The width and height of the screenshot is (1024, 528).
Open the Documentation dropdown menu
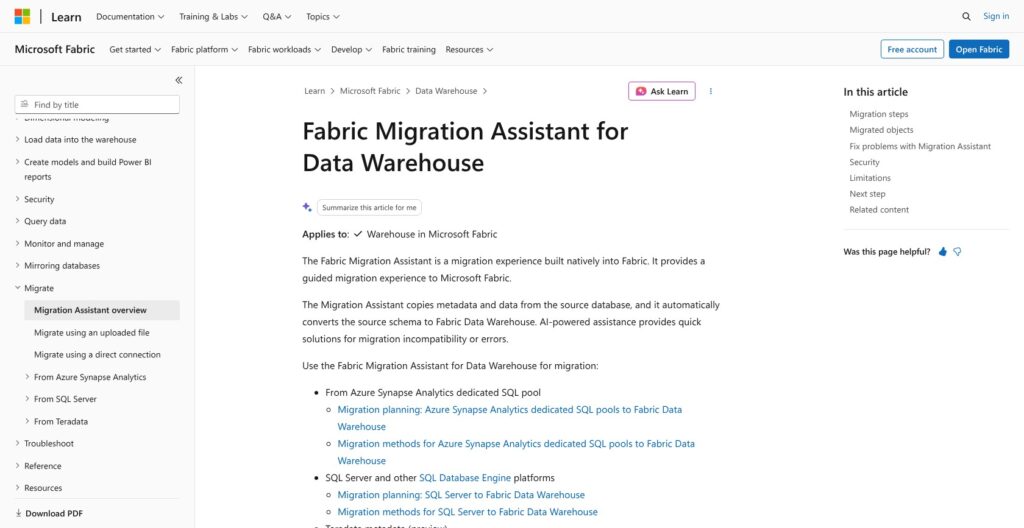coord(130,17)
